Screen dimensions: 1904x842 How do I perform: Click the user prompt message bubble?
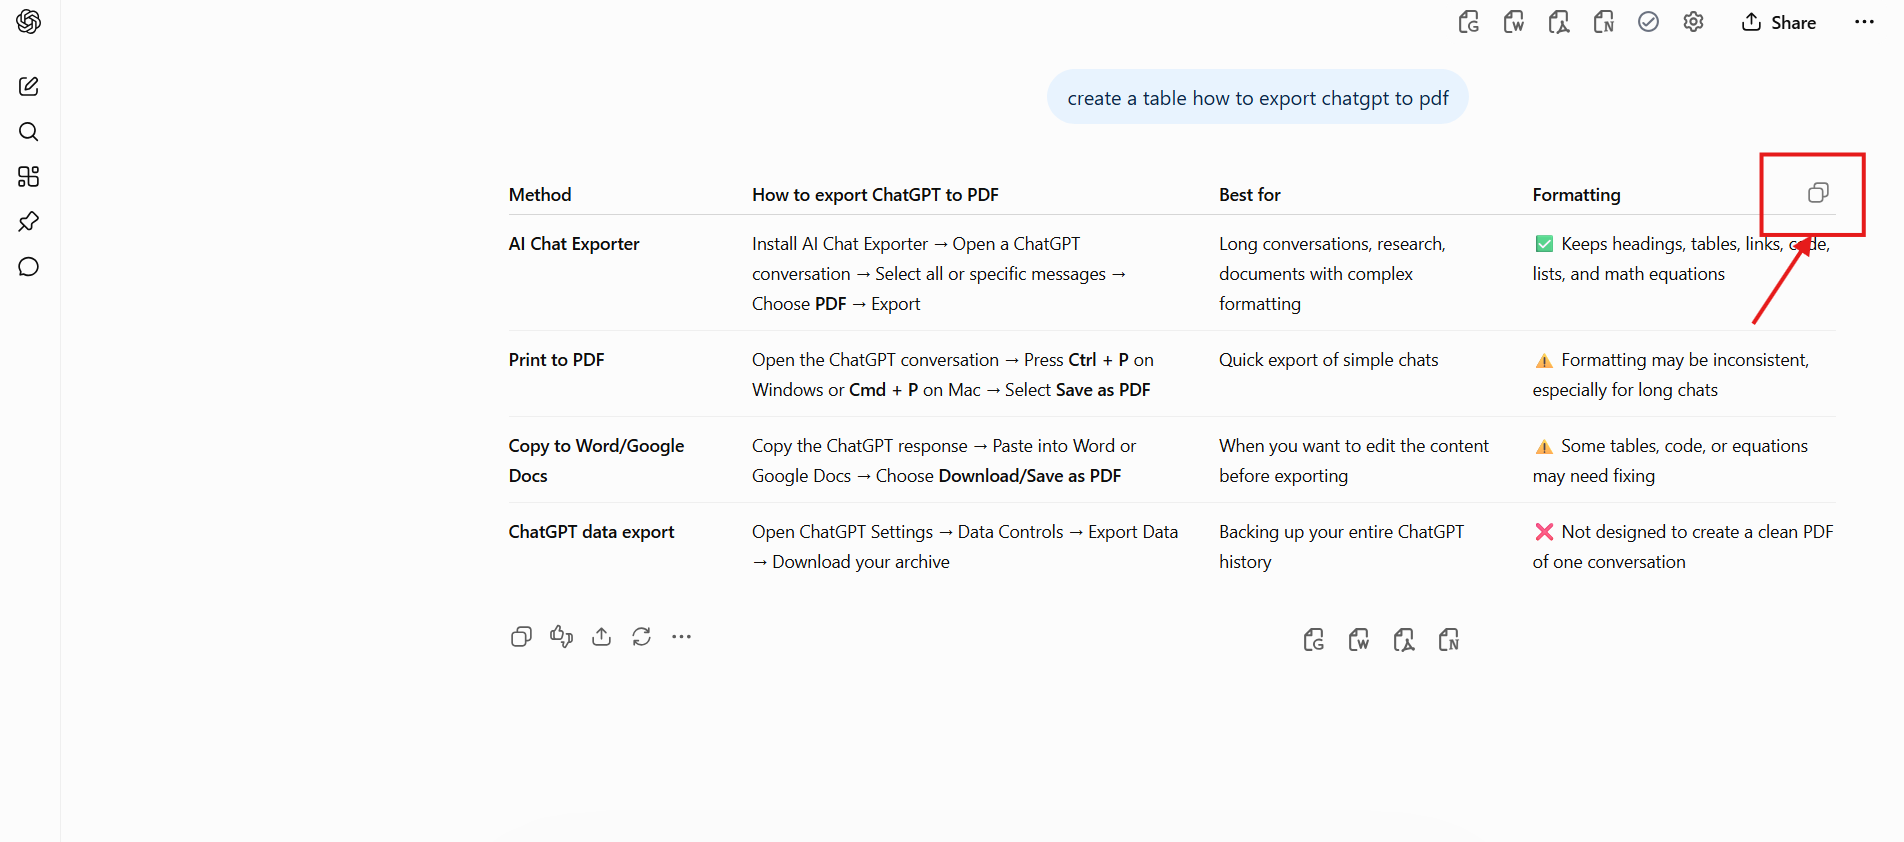1257,98
